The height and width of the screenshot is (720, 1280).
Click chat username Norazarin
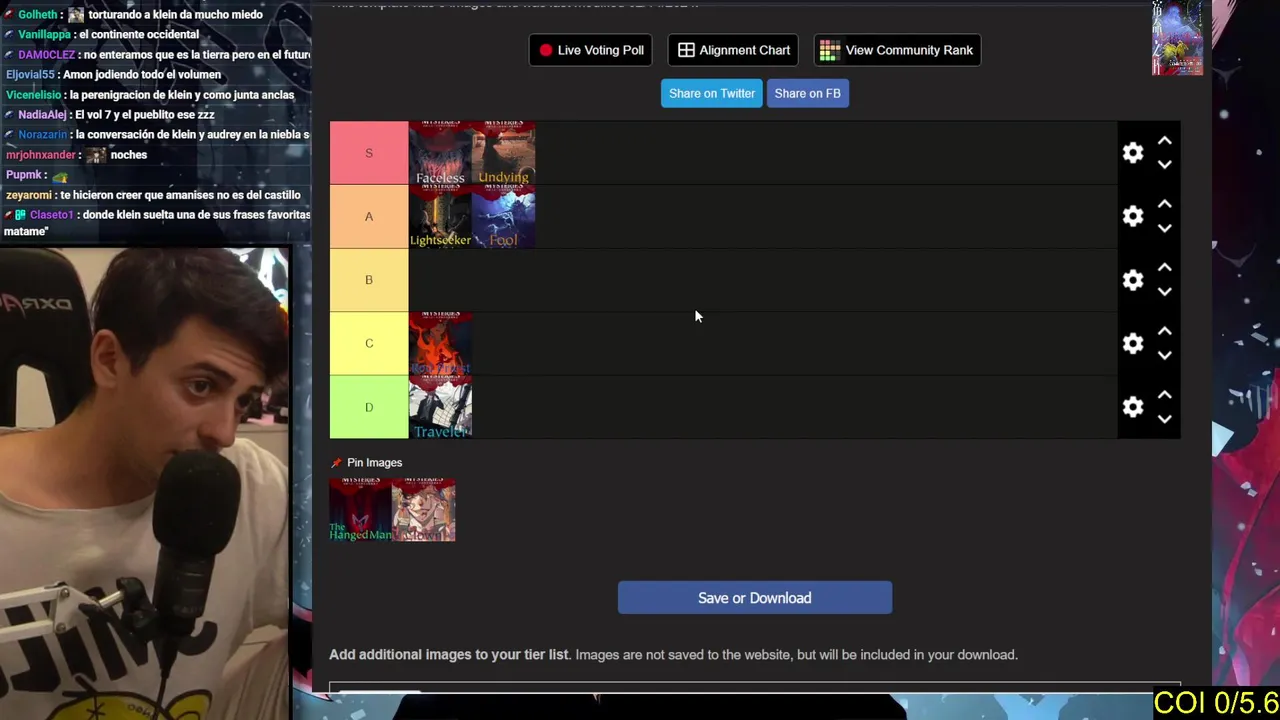[42, 135]
